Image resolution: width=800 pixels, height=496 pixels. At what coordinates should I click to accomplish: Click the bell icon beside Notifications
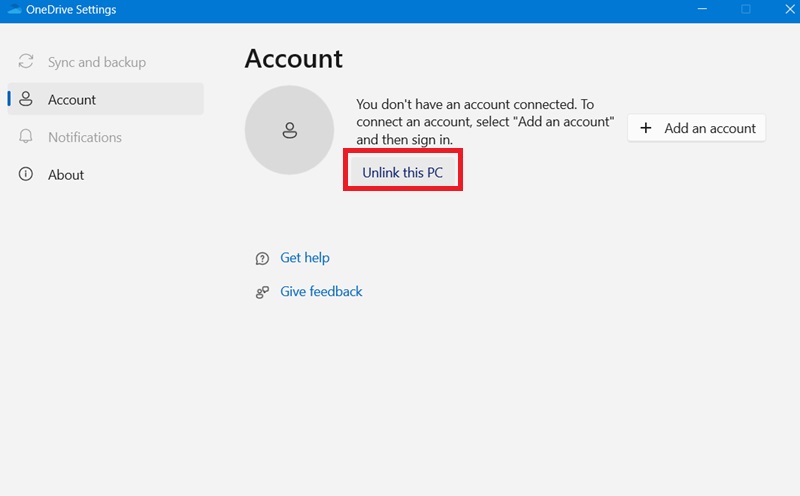coord(26,136)
